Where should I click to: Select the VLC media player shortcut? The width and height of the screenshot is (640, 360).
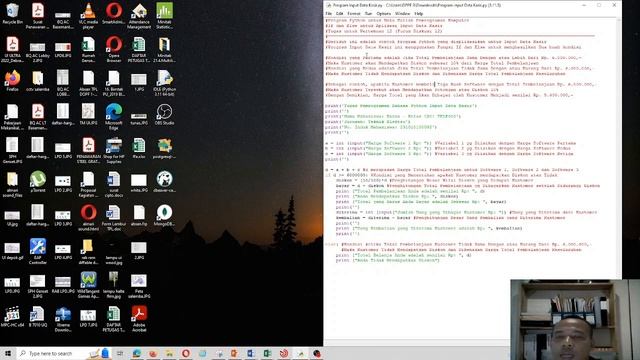pos(88,16)
